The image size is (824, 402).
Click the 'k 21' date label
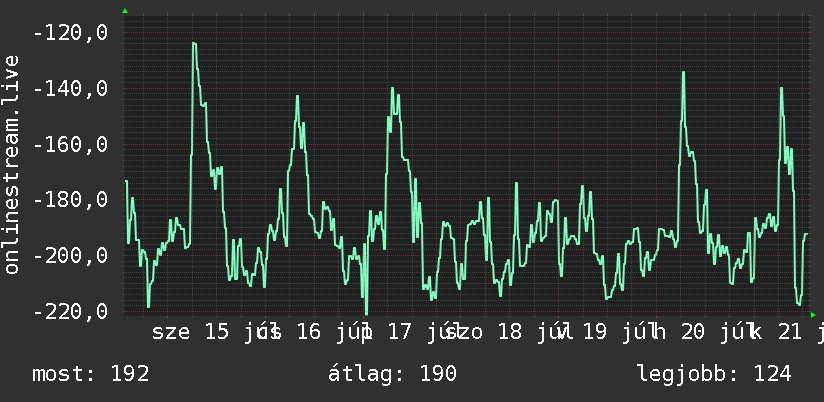click(x=776, y=333)
